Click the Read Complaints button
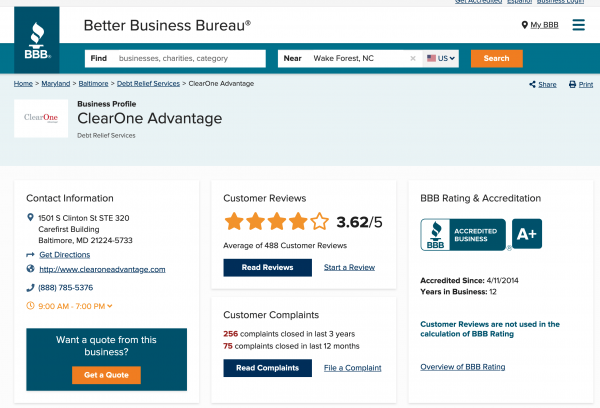Image resolution: width=600 pixels, height=408 pixels. (267, 368)
